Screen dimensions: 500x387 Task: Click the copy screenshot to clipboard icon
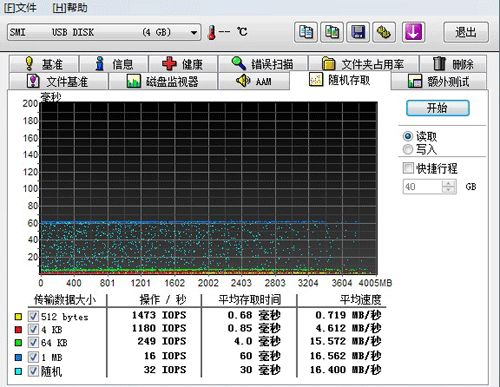(332, 32)
